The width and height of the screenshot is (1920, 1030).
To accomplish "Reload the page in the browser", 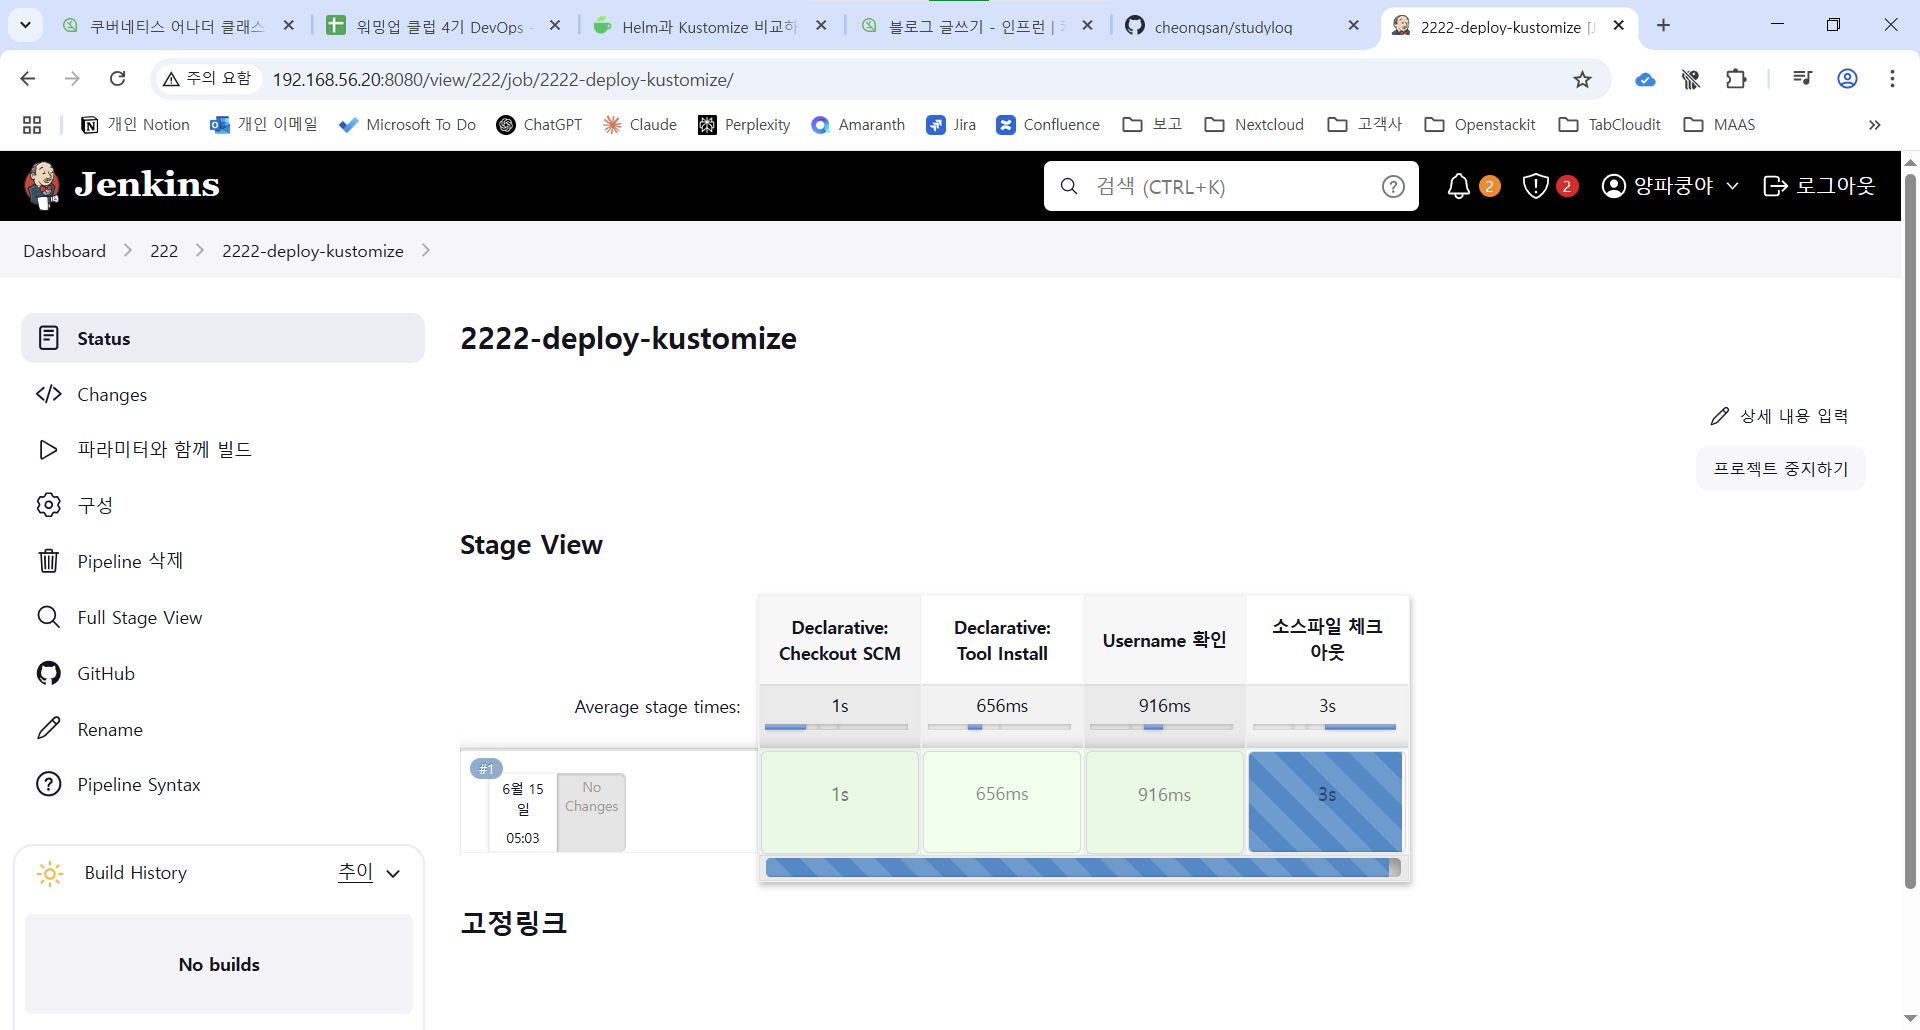I will (x=118, y=79).
